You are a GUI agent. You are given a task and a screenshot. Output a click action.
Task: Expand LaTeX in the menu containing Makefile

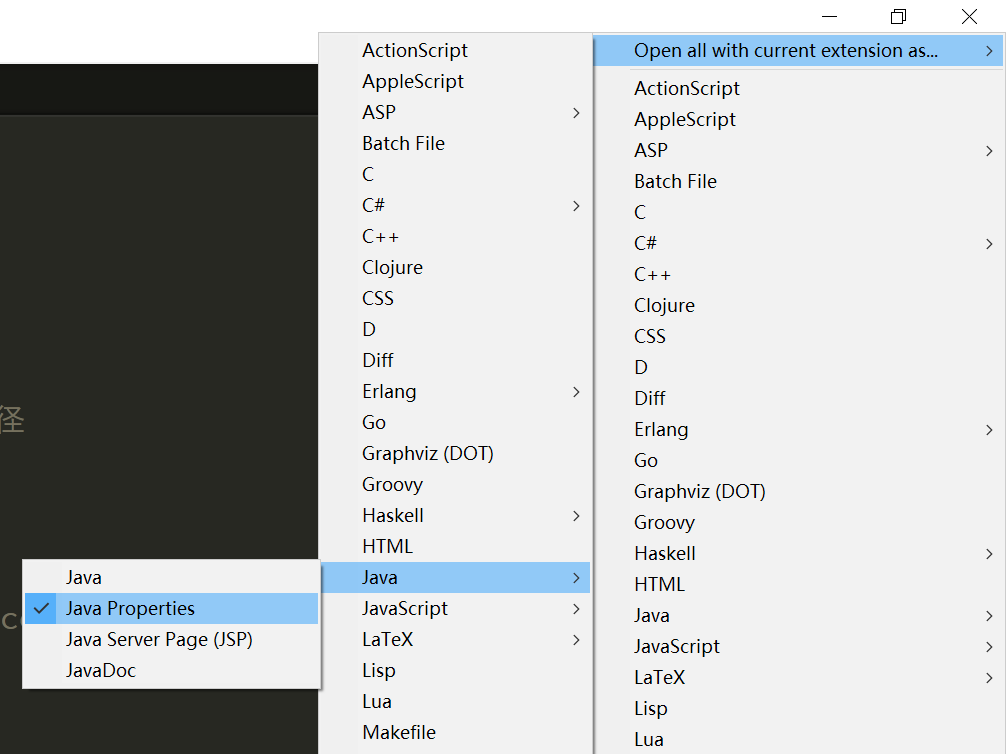pos(455,640)
